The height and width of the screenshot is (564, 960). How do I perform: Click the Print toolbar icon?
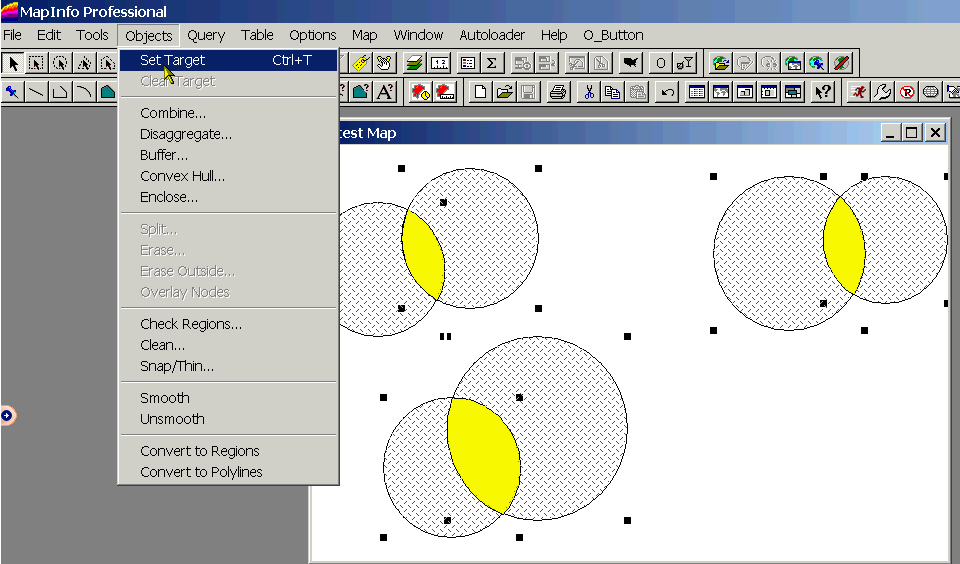tap(558, 92)
